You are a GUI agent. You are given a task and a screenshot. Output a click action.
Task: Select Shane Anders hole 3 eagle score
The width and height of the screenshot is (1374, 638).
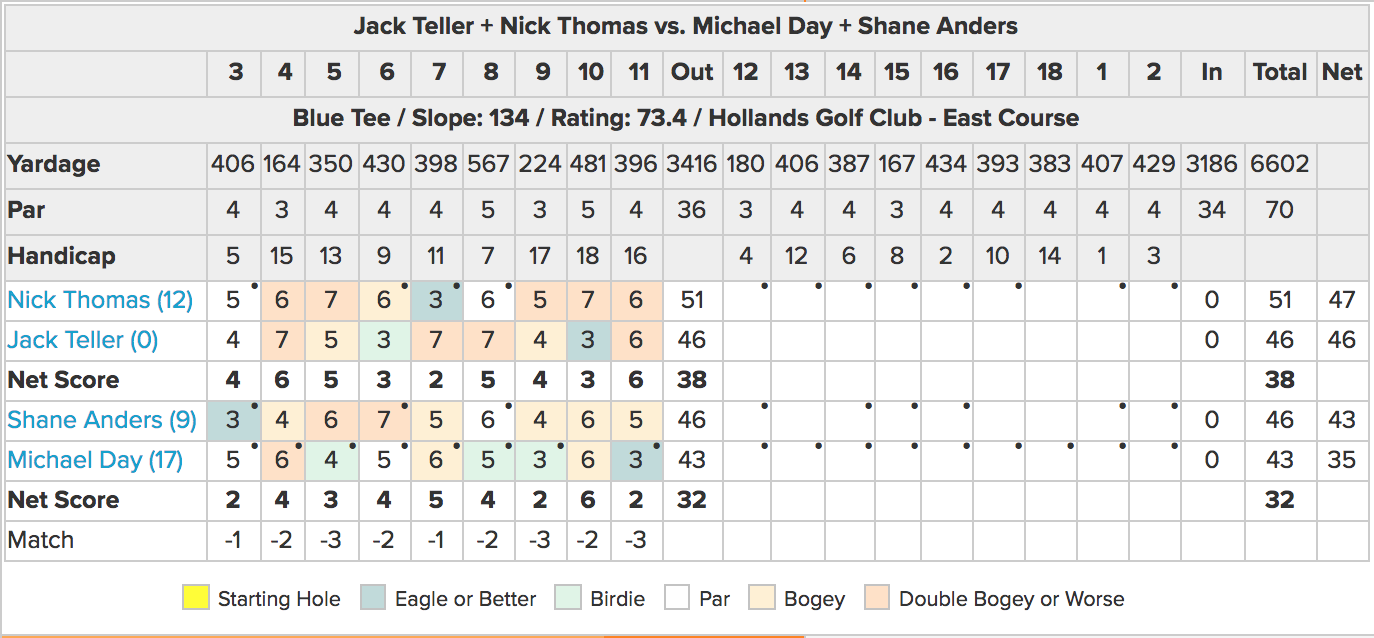pyautogui.click(x=233, y=420)
